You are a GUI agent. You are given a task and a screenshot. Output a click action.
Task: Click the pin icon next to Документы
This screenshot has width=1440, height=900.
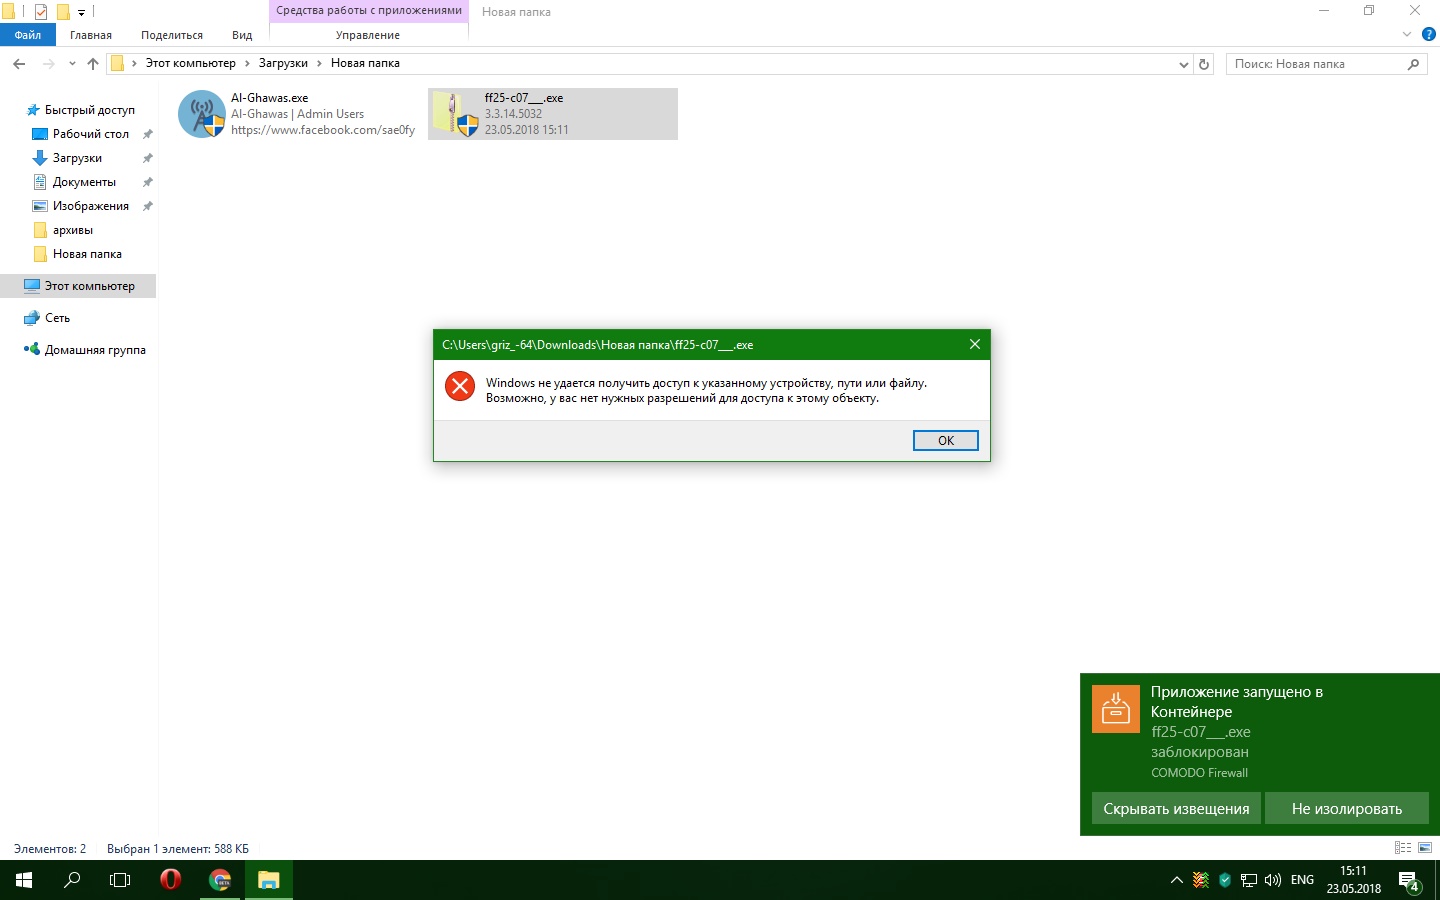click(x=147, y=182)
